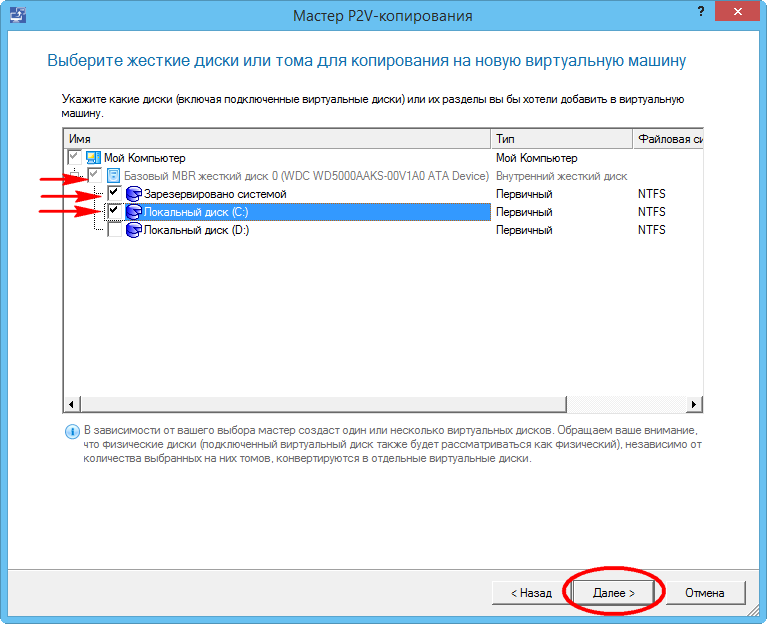Screen dimensions: 767x624
Task: Toggle the Мой Компьютер checkbox
Action: point(74,157)
